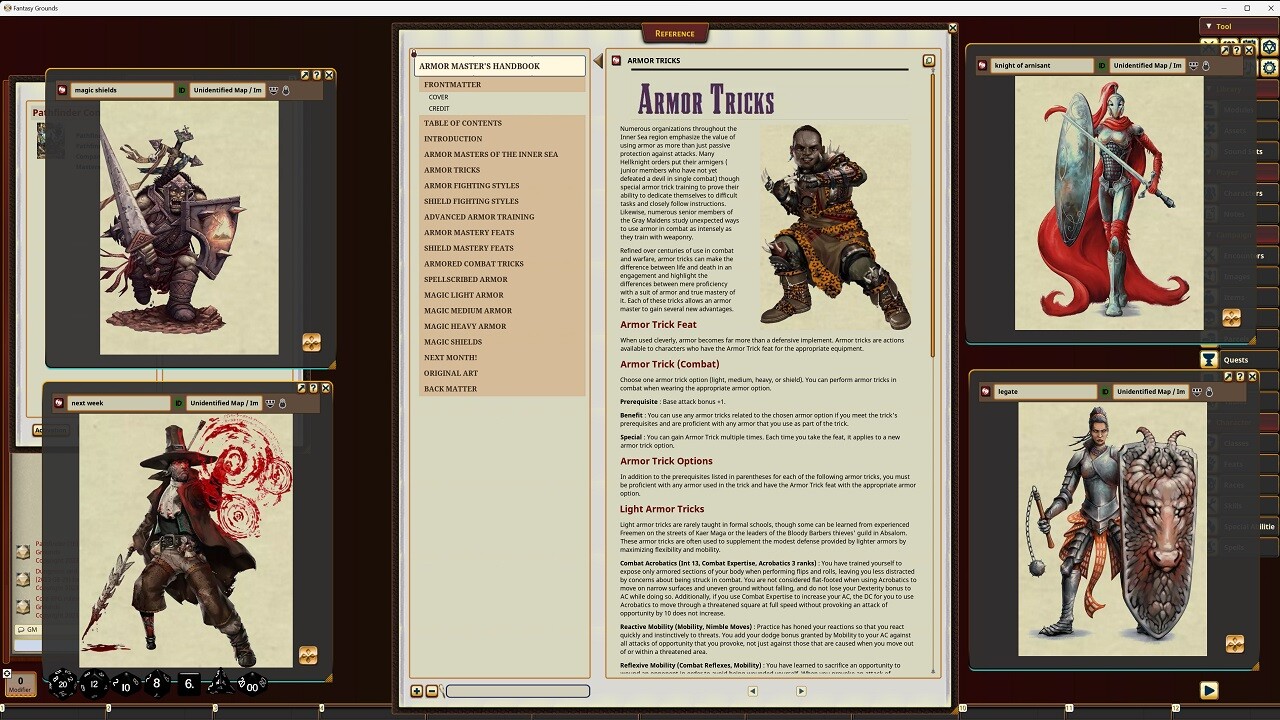
Task: Click the radial menu icon on the knight of arnisant image
Action: (x=1231, y=317)
